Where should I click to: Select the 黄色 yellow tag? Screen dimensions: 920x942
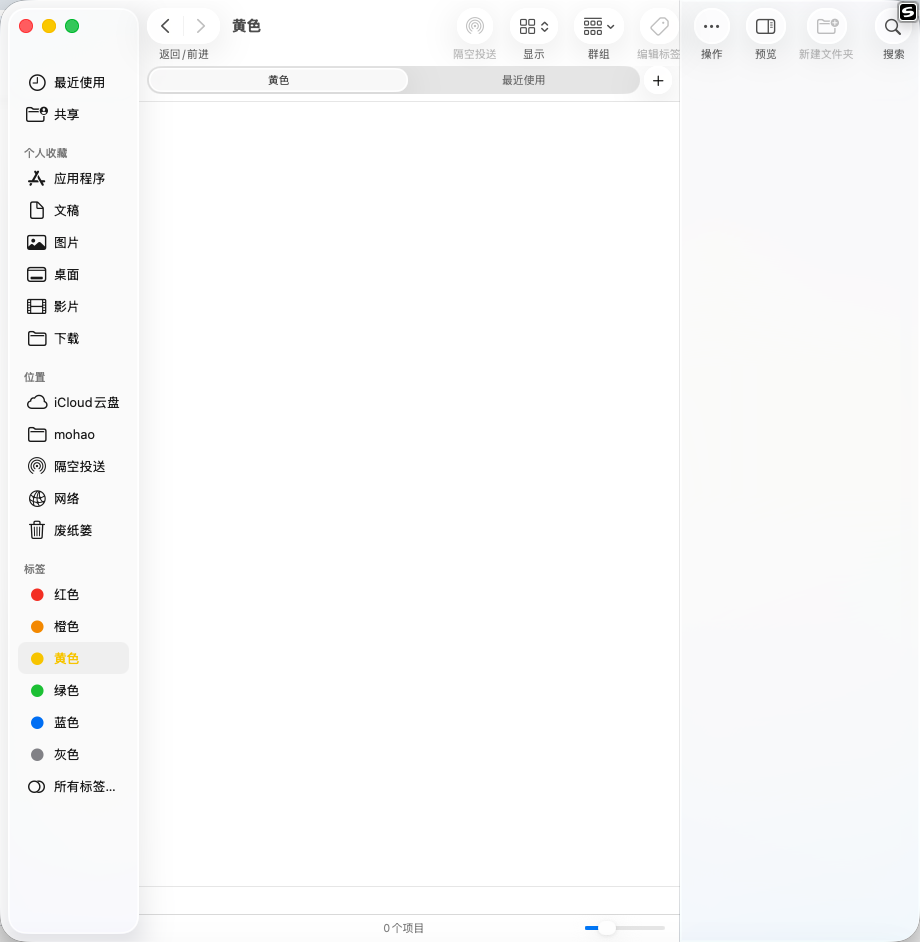pos(73,658)
